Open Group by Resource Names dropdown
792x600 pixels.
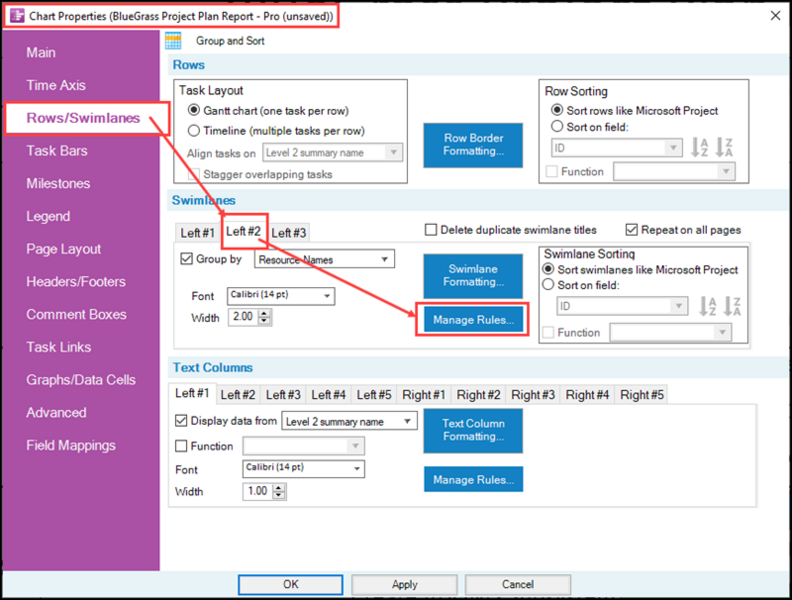point(324,259)
